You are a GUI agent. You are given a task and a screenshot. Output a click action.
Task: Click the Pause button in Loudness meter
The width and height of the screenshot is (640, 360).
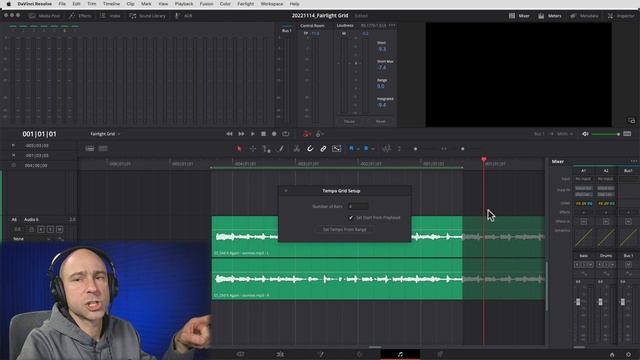(349, 121)
